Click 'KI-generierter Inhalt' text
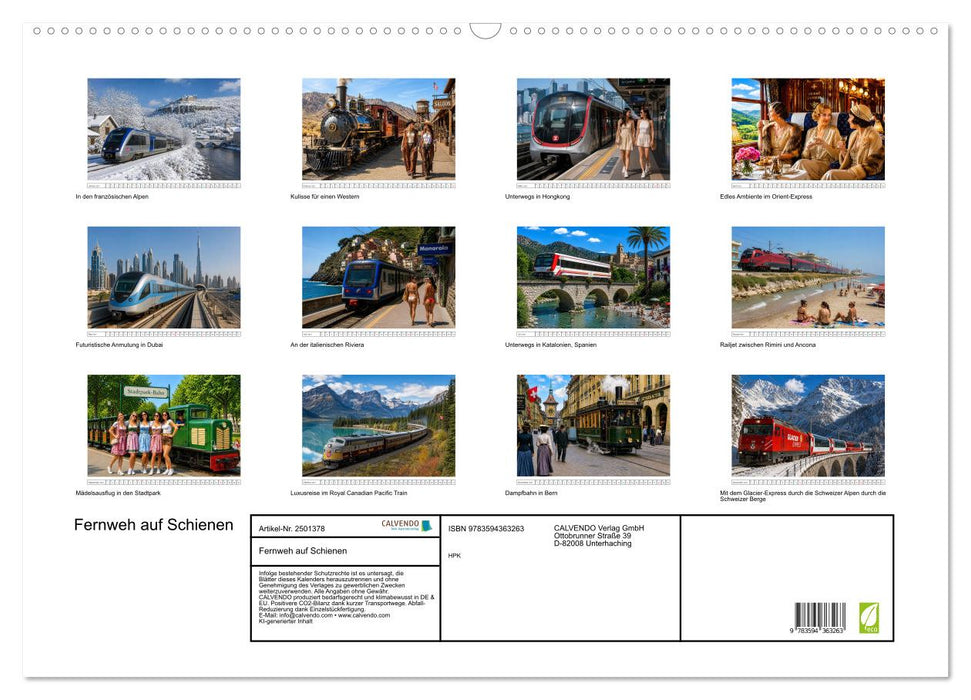 click(285, 621)
